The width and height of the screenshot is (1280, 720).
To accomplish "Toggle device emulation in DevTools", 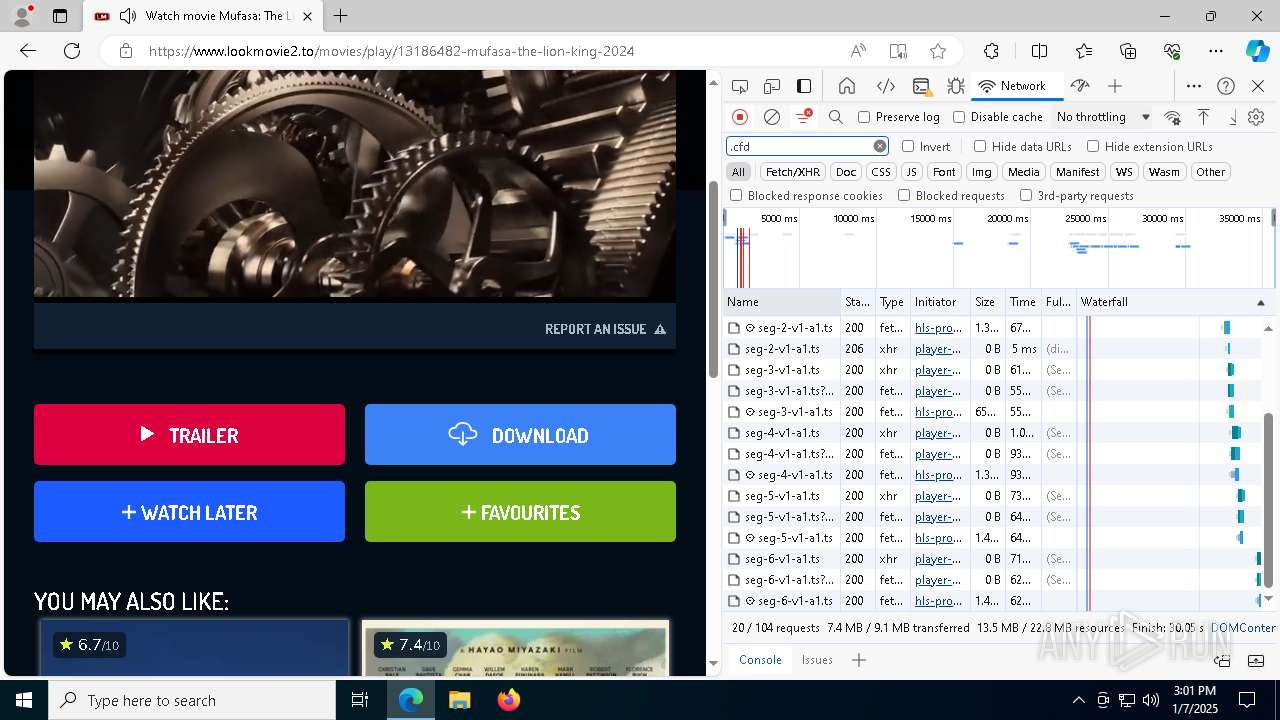I will coord(772,86).
